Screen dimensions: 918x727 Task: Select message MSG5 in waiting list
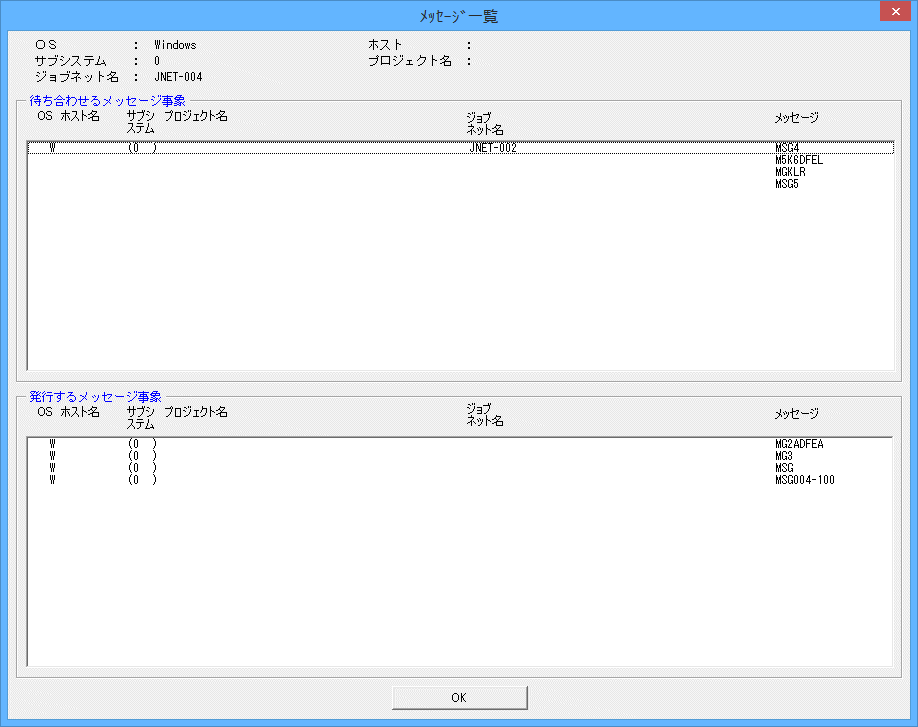point(786,184)
